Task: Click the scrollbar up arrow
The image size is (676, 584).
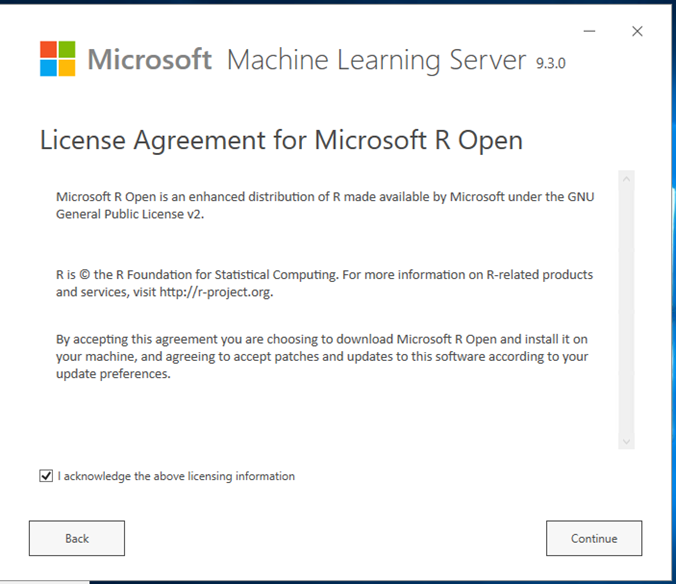Action: point(626,180)
